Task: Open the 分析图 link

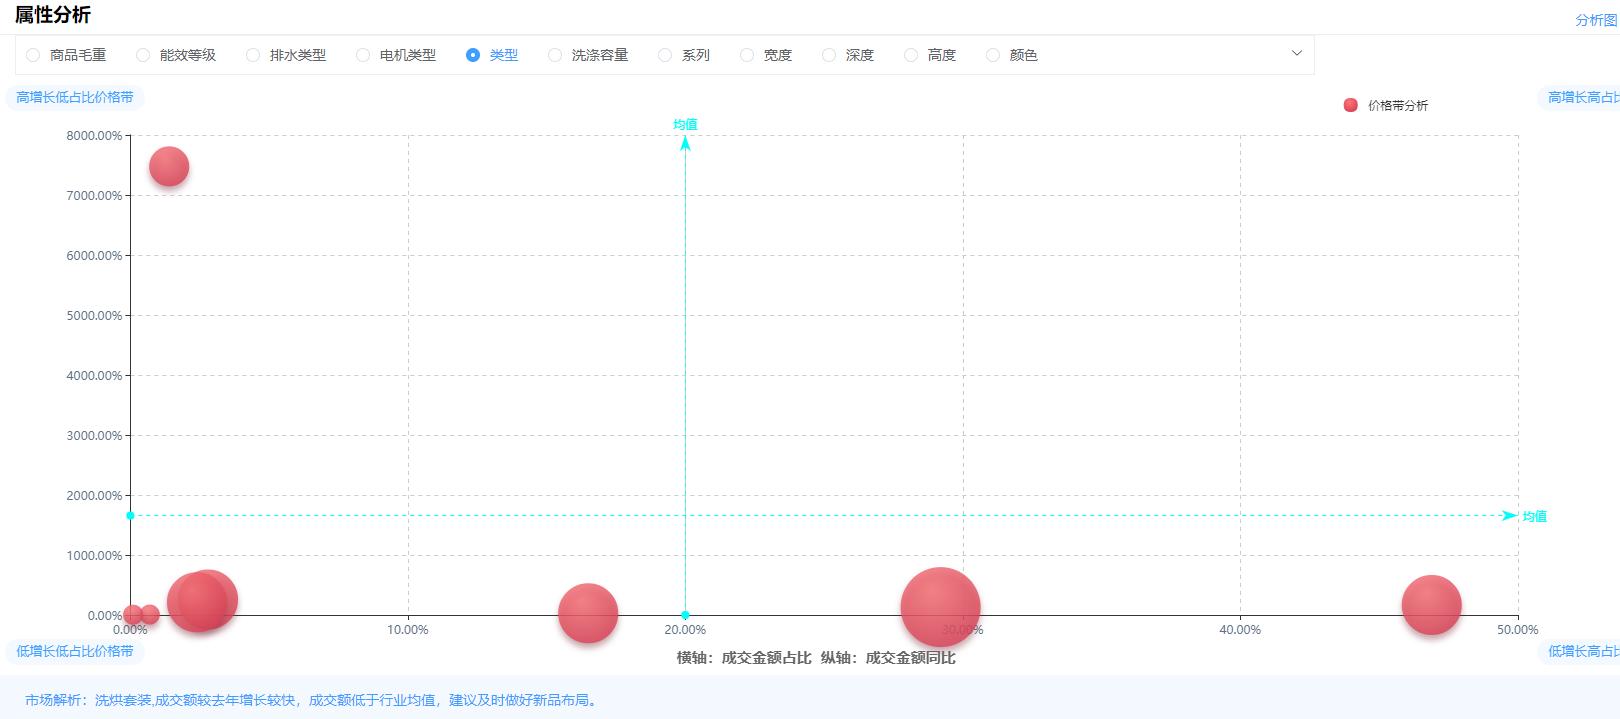Action: click(x=1597, y=20)
